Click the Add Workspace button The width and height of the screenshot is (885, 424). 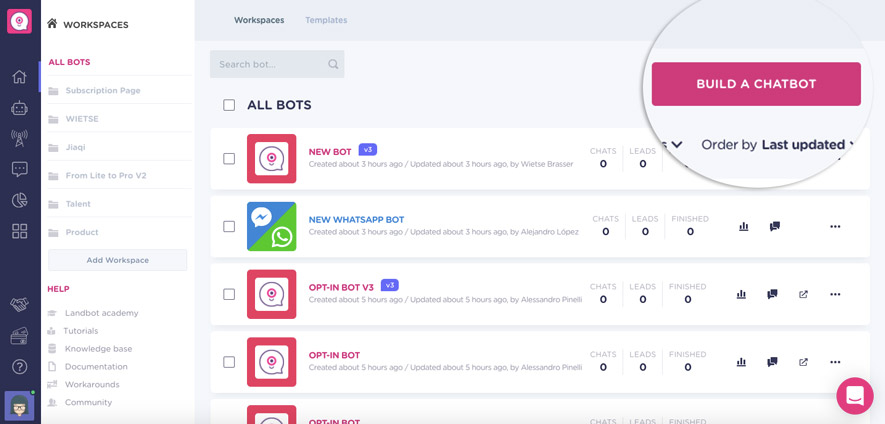(117, 260)
